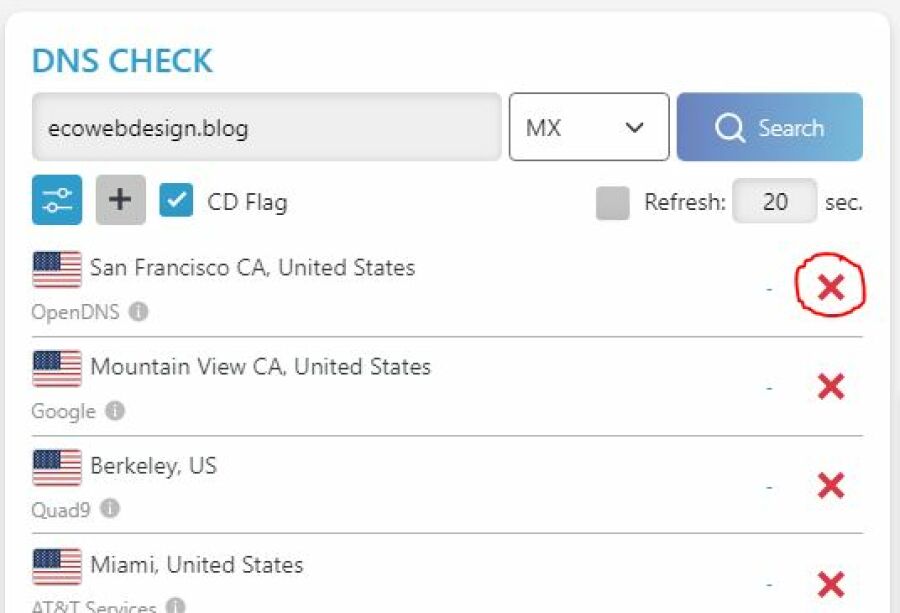Open the MX record type dropdown
This screenshot has width=900, height=613.
point(589,127)
